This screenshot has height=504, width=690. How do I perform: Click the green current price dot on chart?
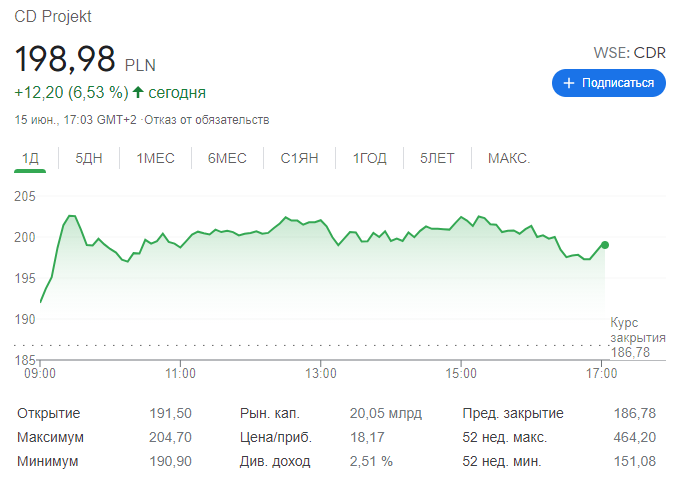(x=605, y=245)
